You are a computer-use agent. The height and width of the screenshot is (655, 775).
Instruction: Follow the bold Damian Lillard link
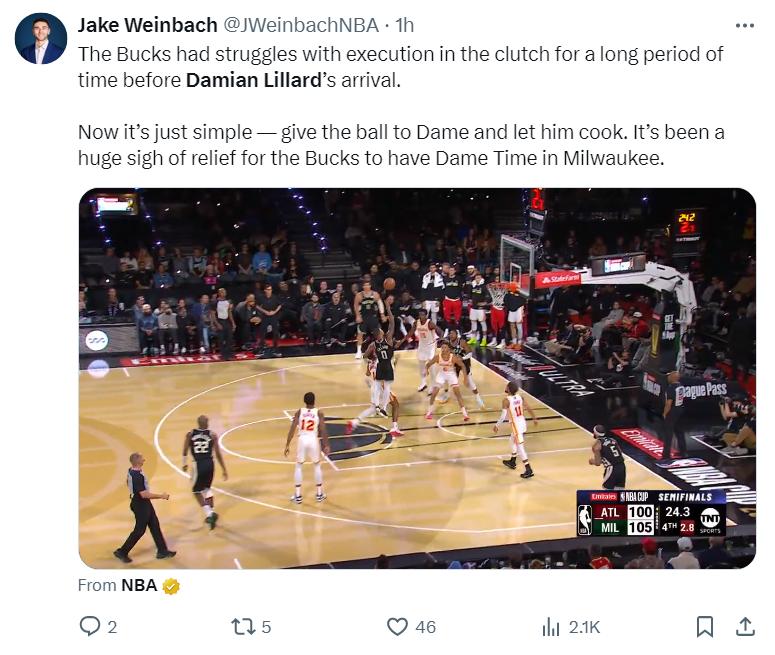[x=254, y=80]
